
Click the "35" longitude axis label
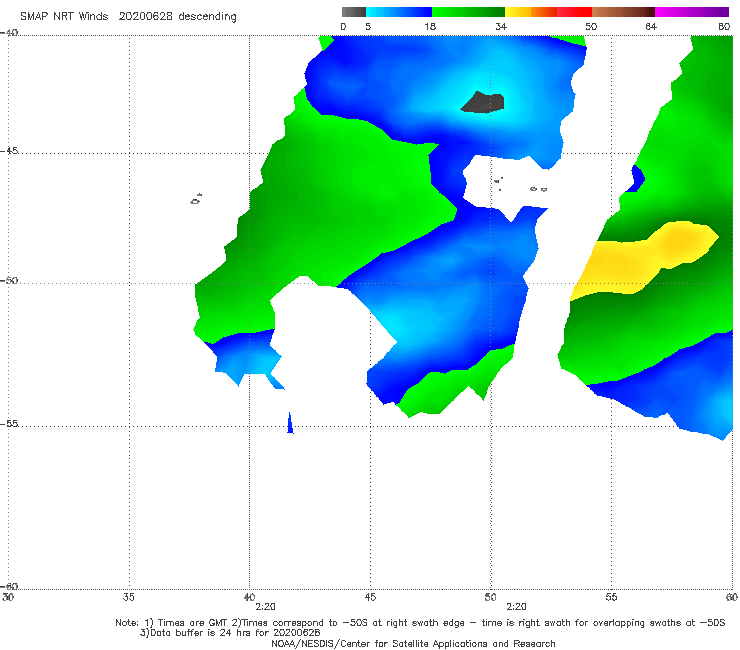(x=129, y=597)
